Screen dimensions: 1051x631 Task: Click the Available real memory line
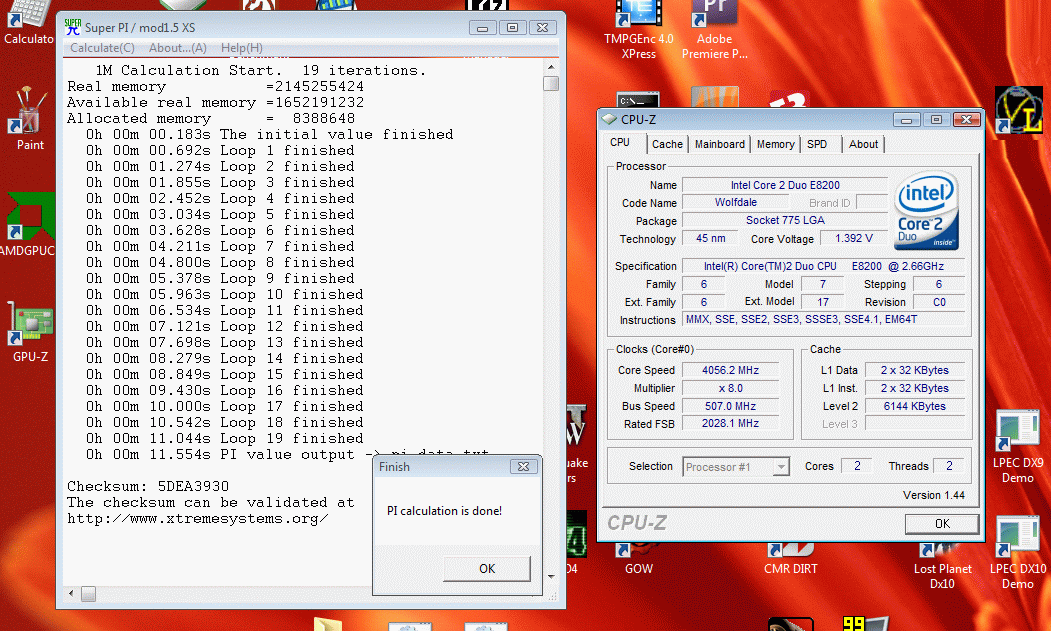215,103
